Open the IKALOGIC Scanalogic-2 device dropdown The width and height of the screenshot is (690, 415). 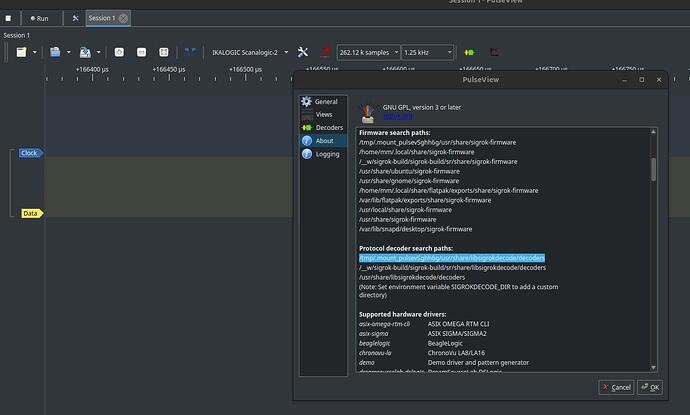click(250, 52)
